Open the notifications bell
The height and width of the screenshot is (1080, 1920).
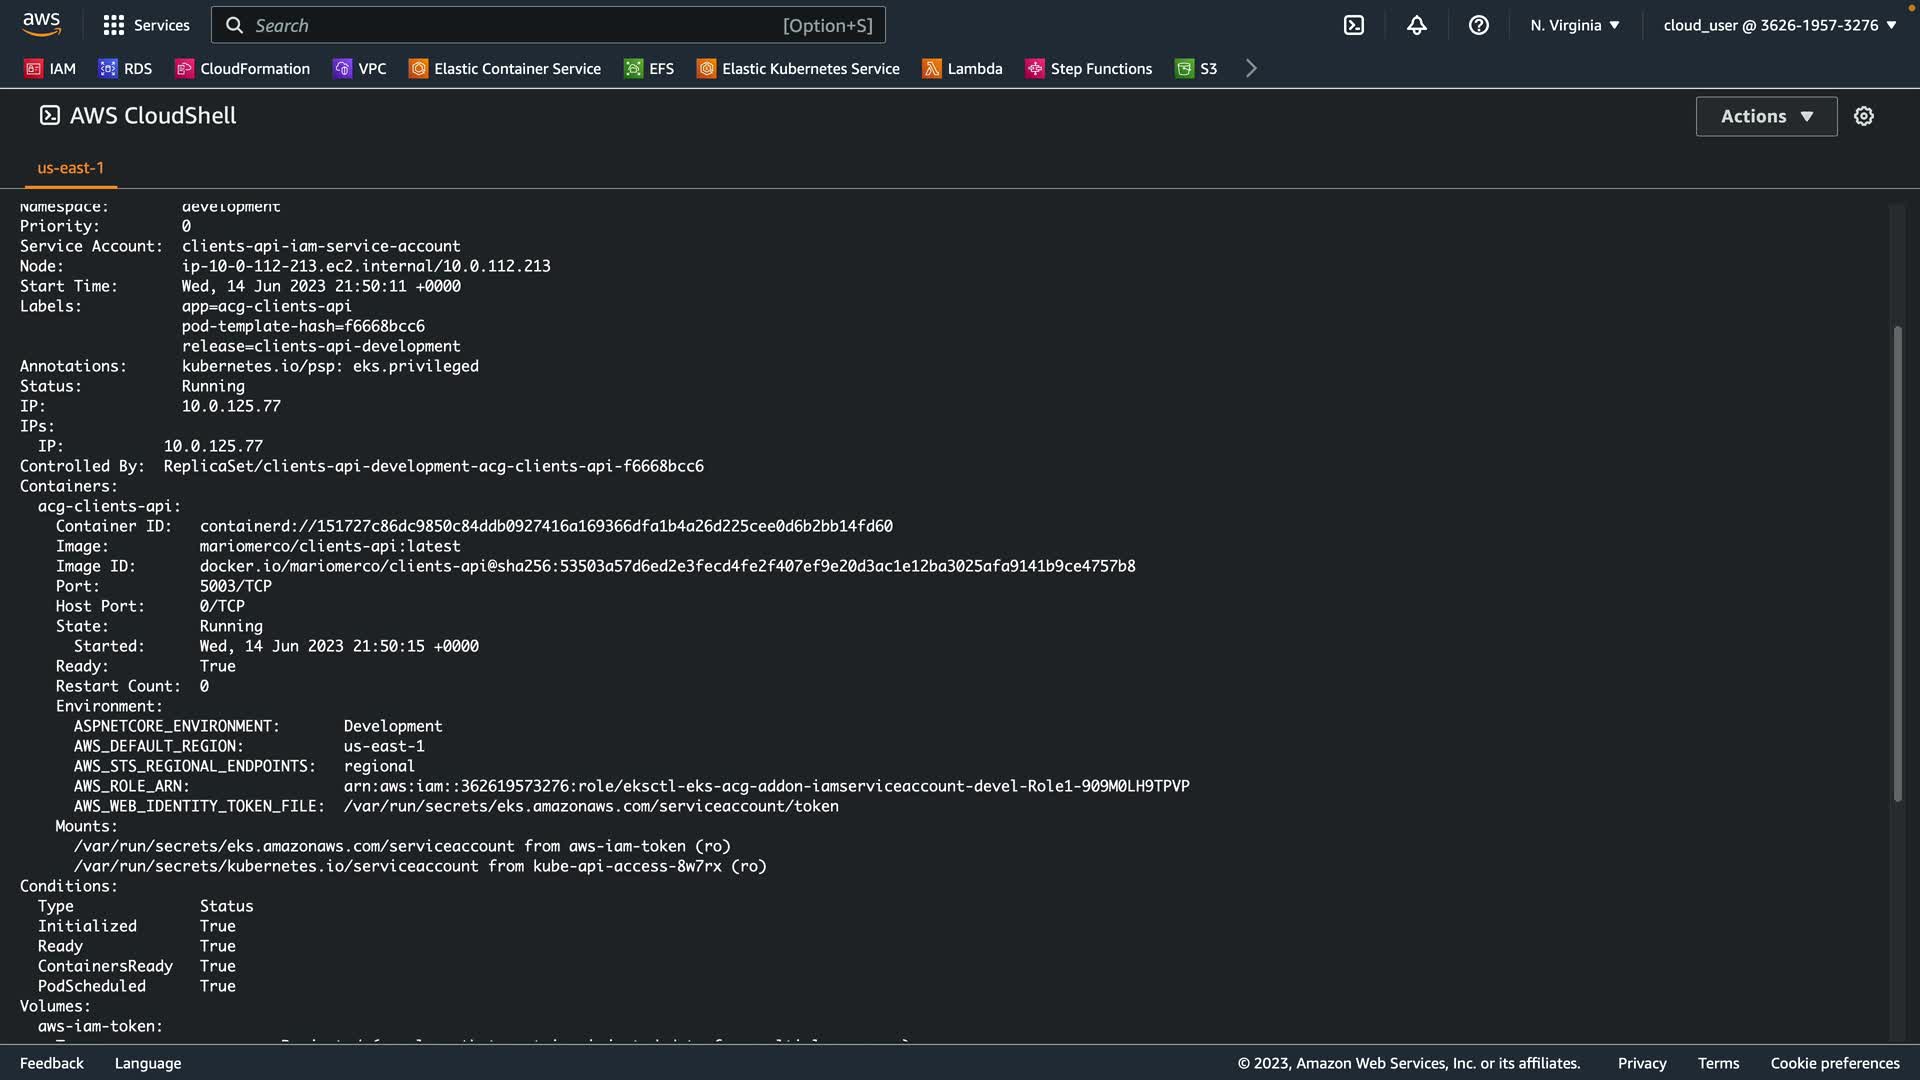1416,25
